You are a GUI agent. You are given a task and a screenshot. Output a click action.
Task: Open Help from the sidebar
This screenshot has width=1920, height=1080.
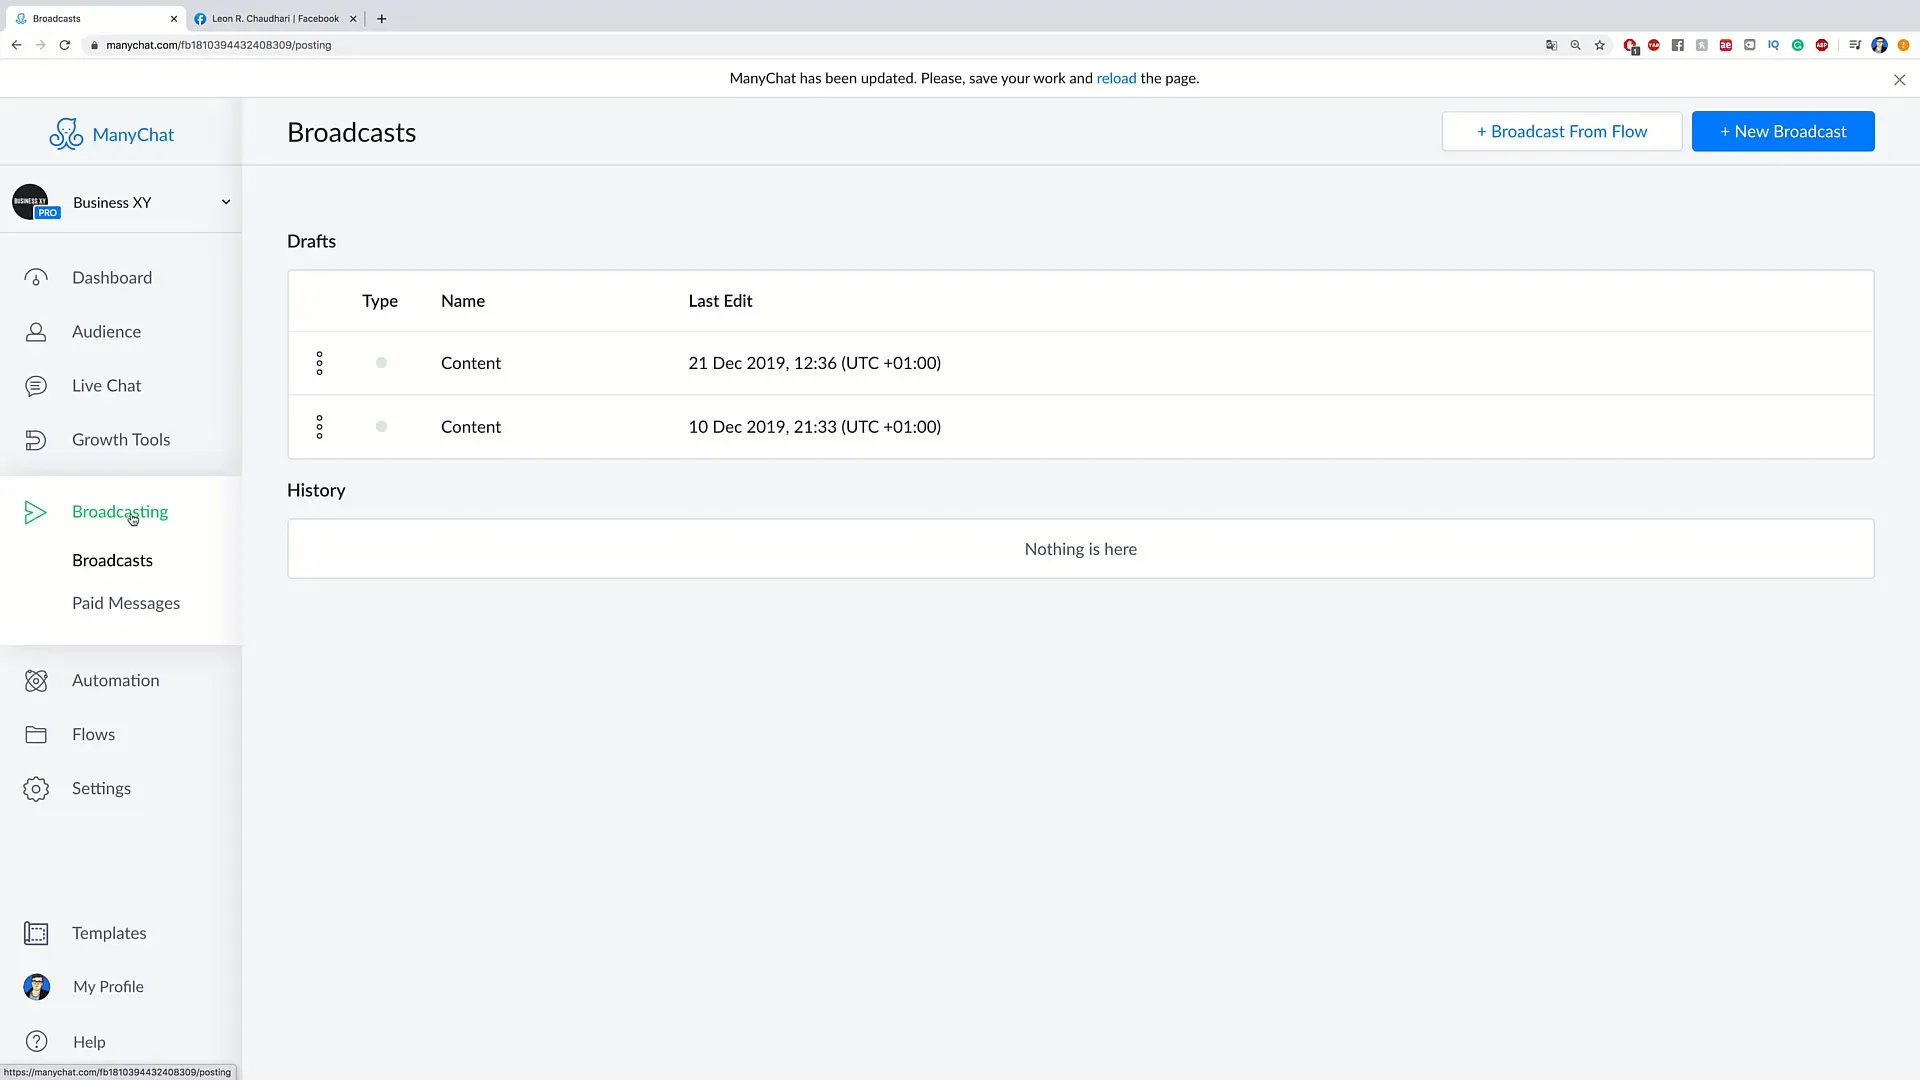point(89,1042)
